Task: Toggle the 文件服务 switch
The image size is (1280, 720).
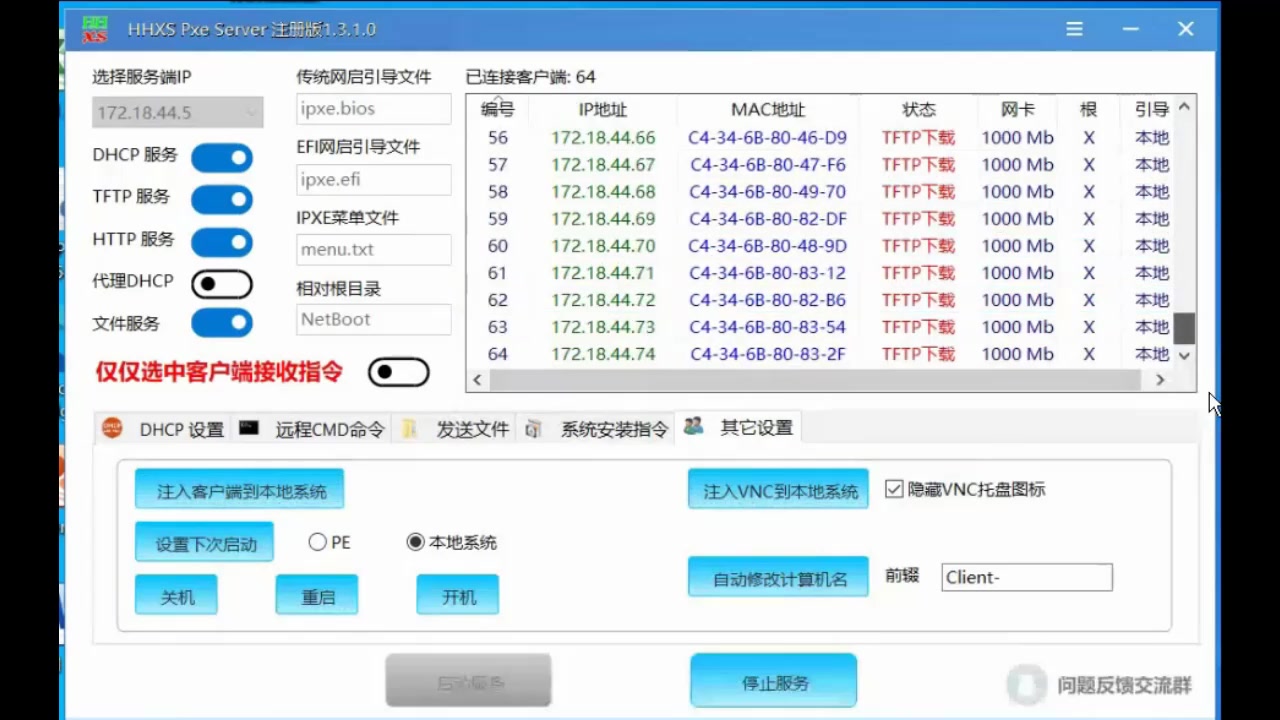Action: (x=222, y=323)
